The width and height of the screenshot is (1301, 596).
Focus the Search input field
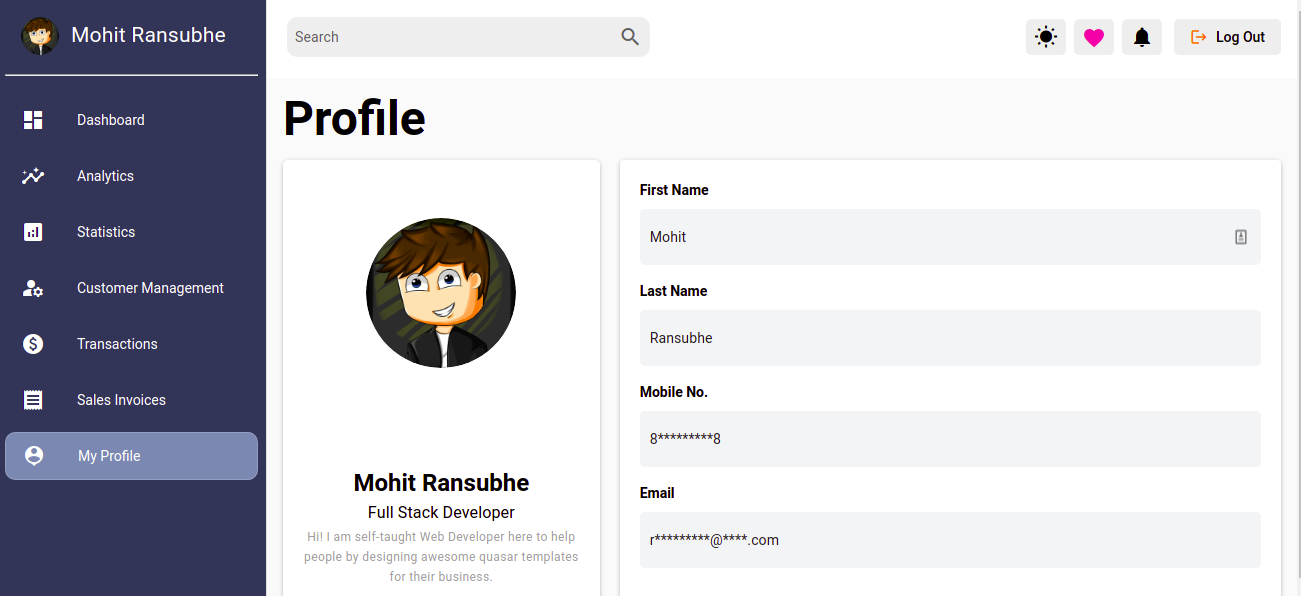[x=455, y=37]
